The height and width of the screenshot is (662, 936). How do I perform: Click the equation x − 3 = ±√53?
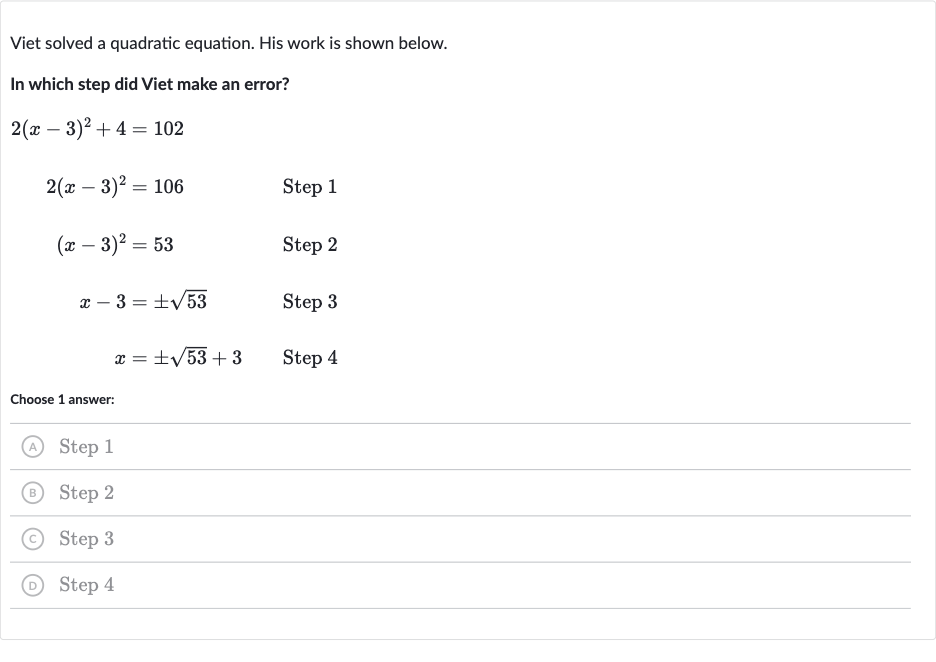pos(143,301)
